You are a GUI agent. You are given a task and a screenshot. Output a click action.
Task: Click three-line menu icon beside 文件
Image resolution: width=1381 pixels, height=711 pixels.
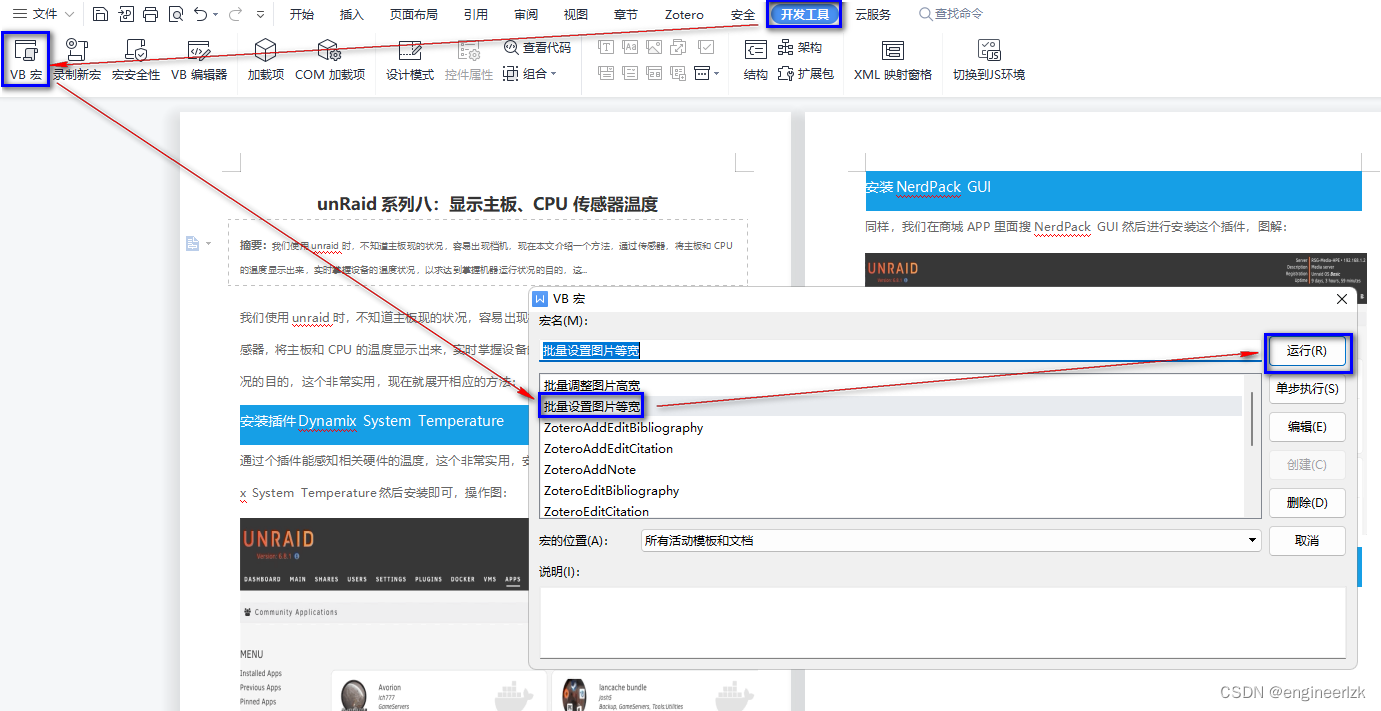click(19, 14)
